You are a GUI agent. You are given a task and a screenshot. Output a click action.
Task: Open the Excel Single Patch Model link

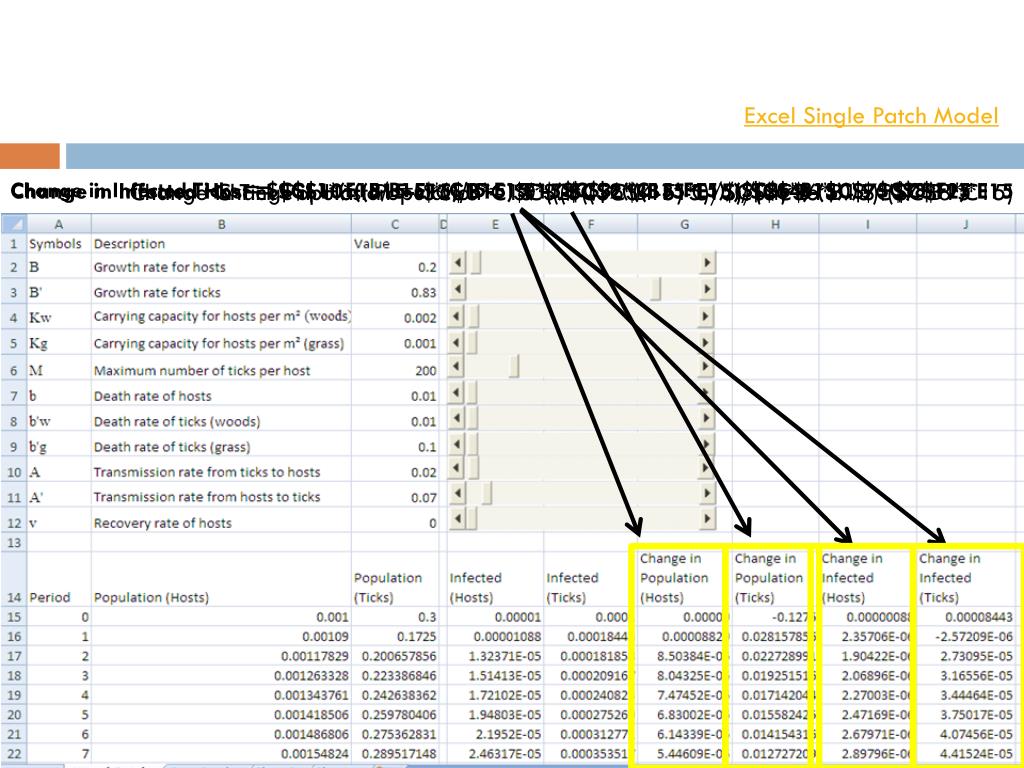[x=870, y=116]
